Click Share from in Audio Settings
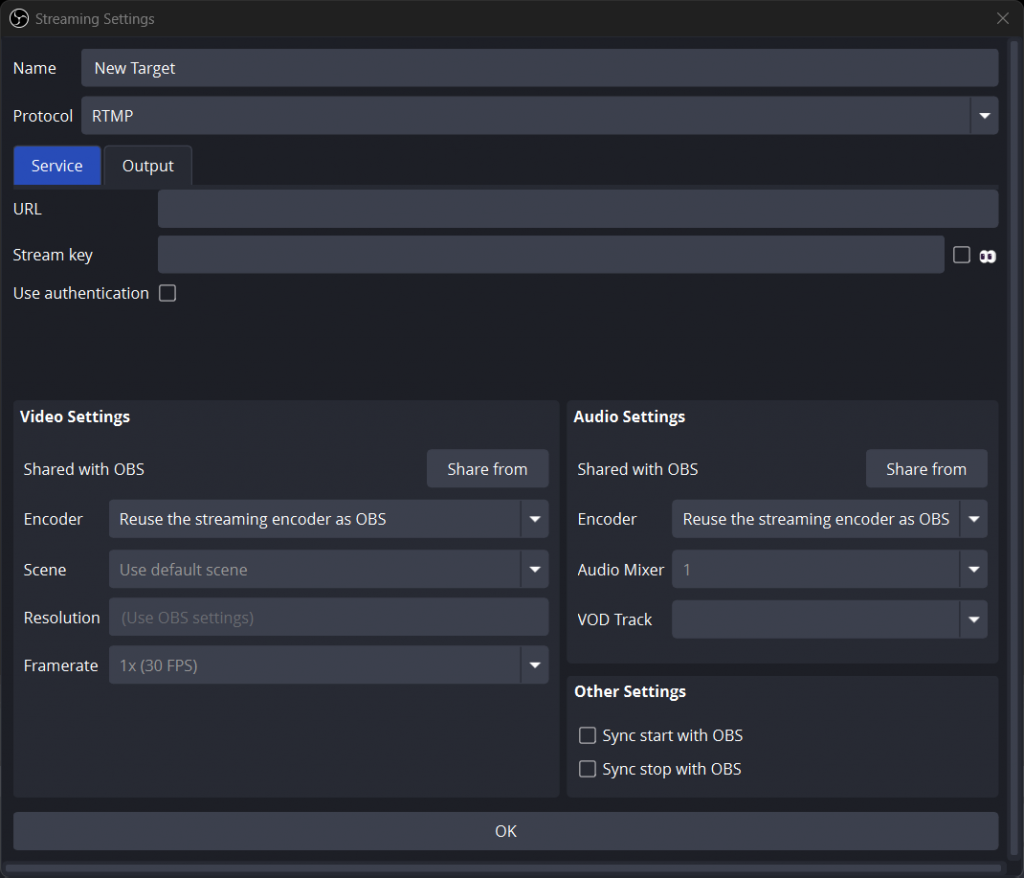This screenshot has height=878, width=1024. coord(926,469)
